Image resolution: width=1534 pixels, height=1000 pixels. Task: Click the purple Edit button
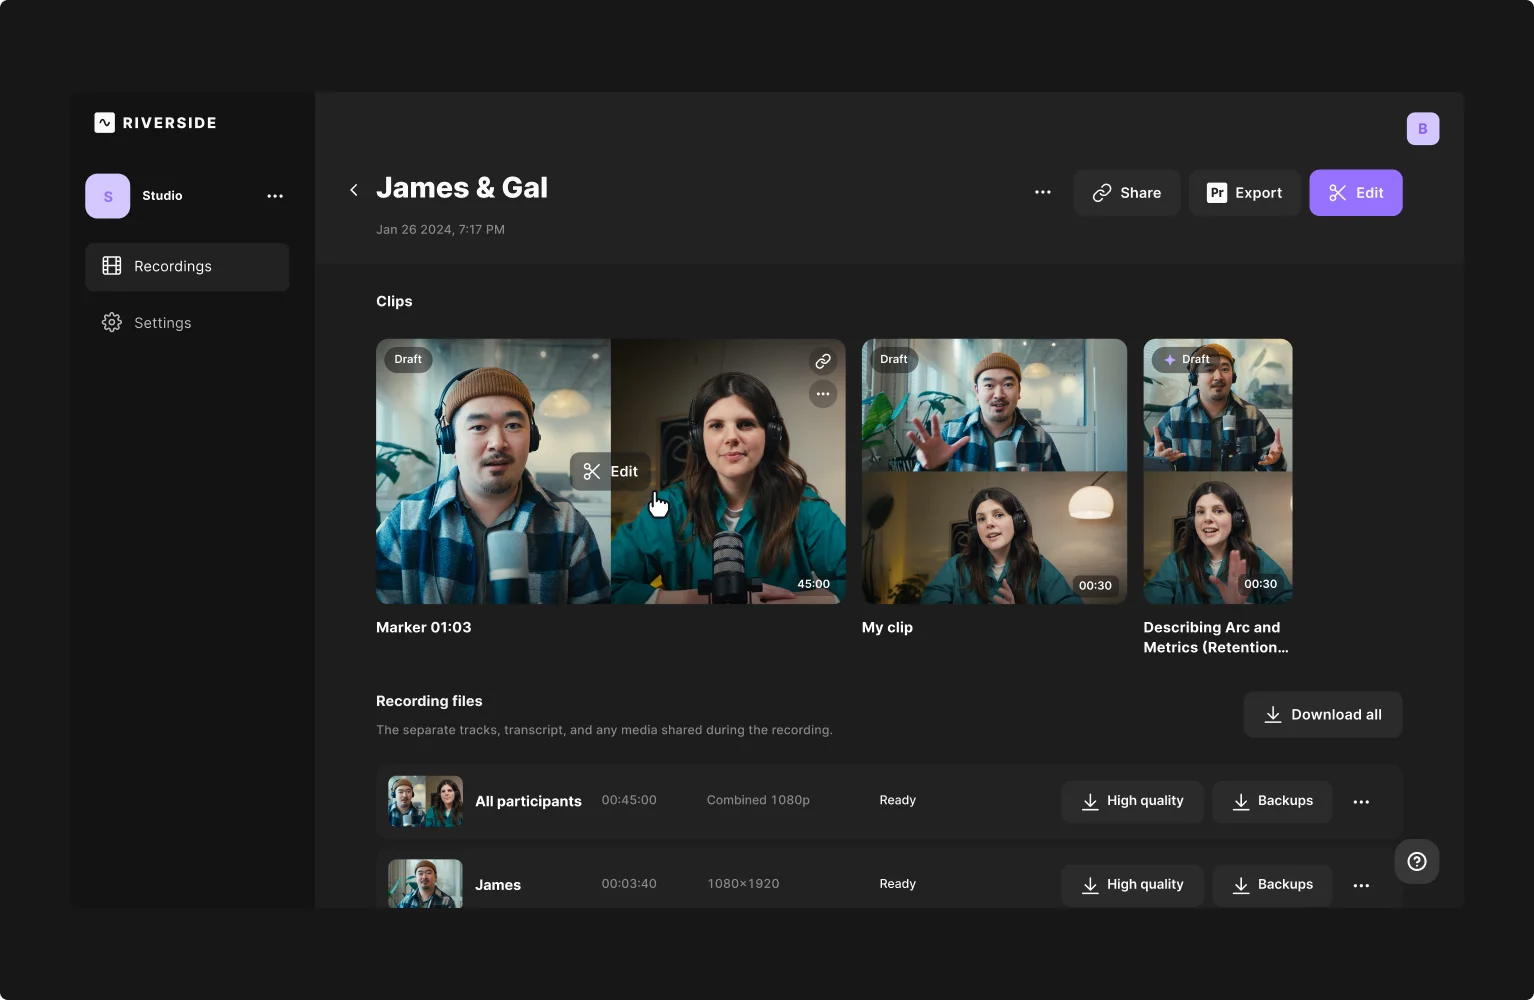pos(1355,193)
